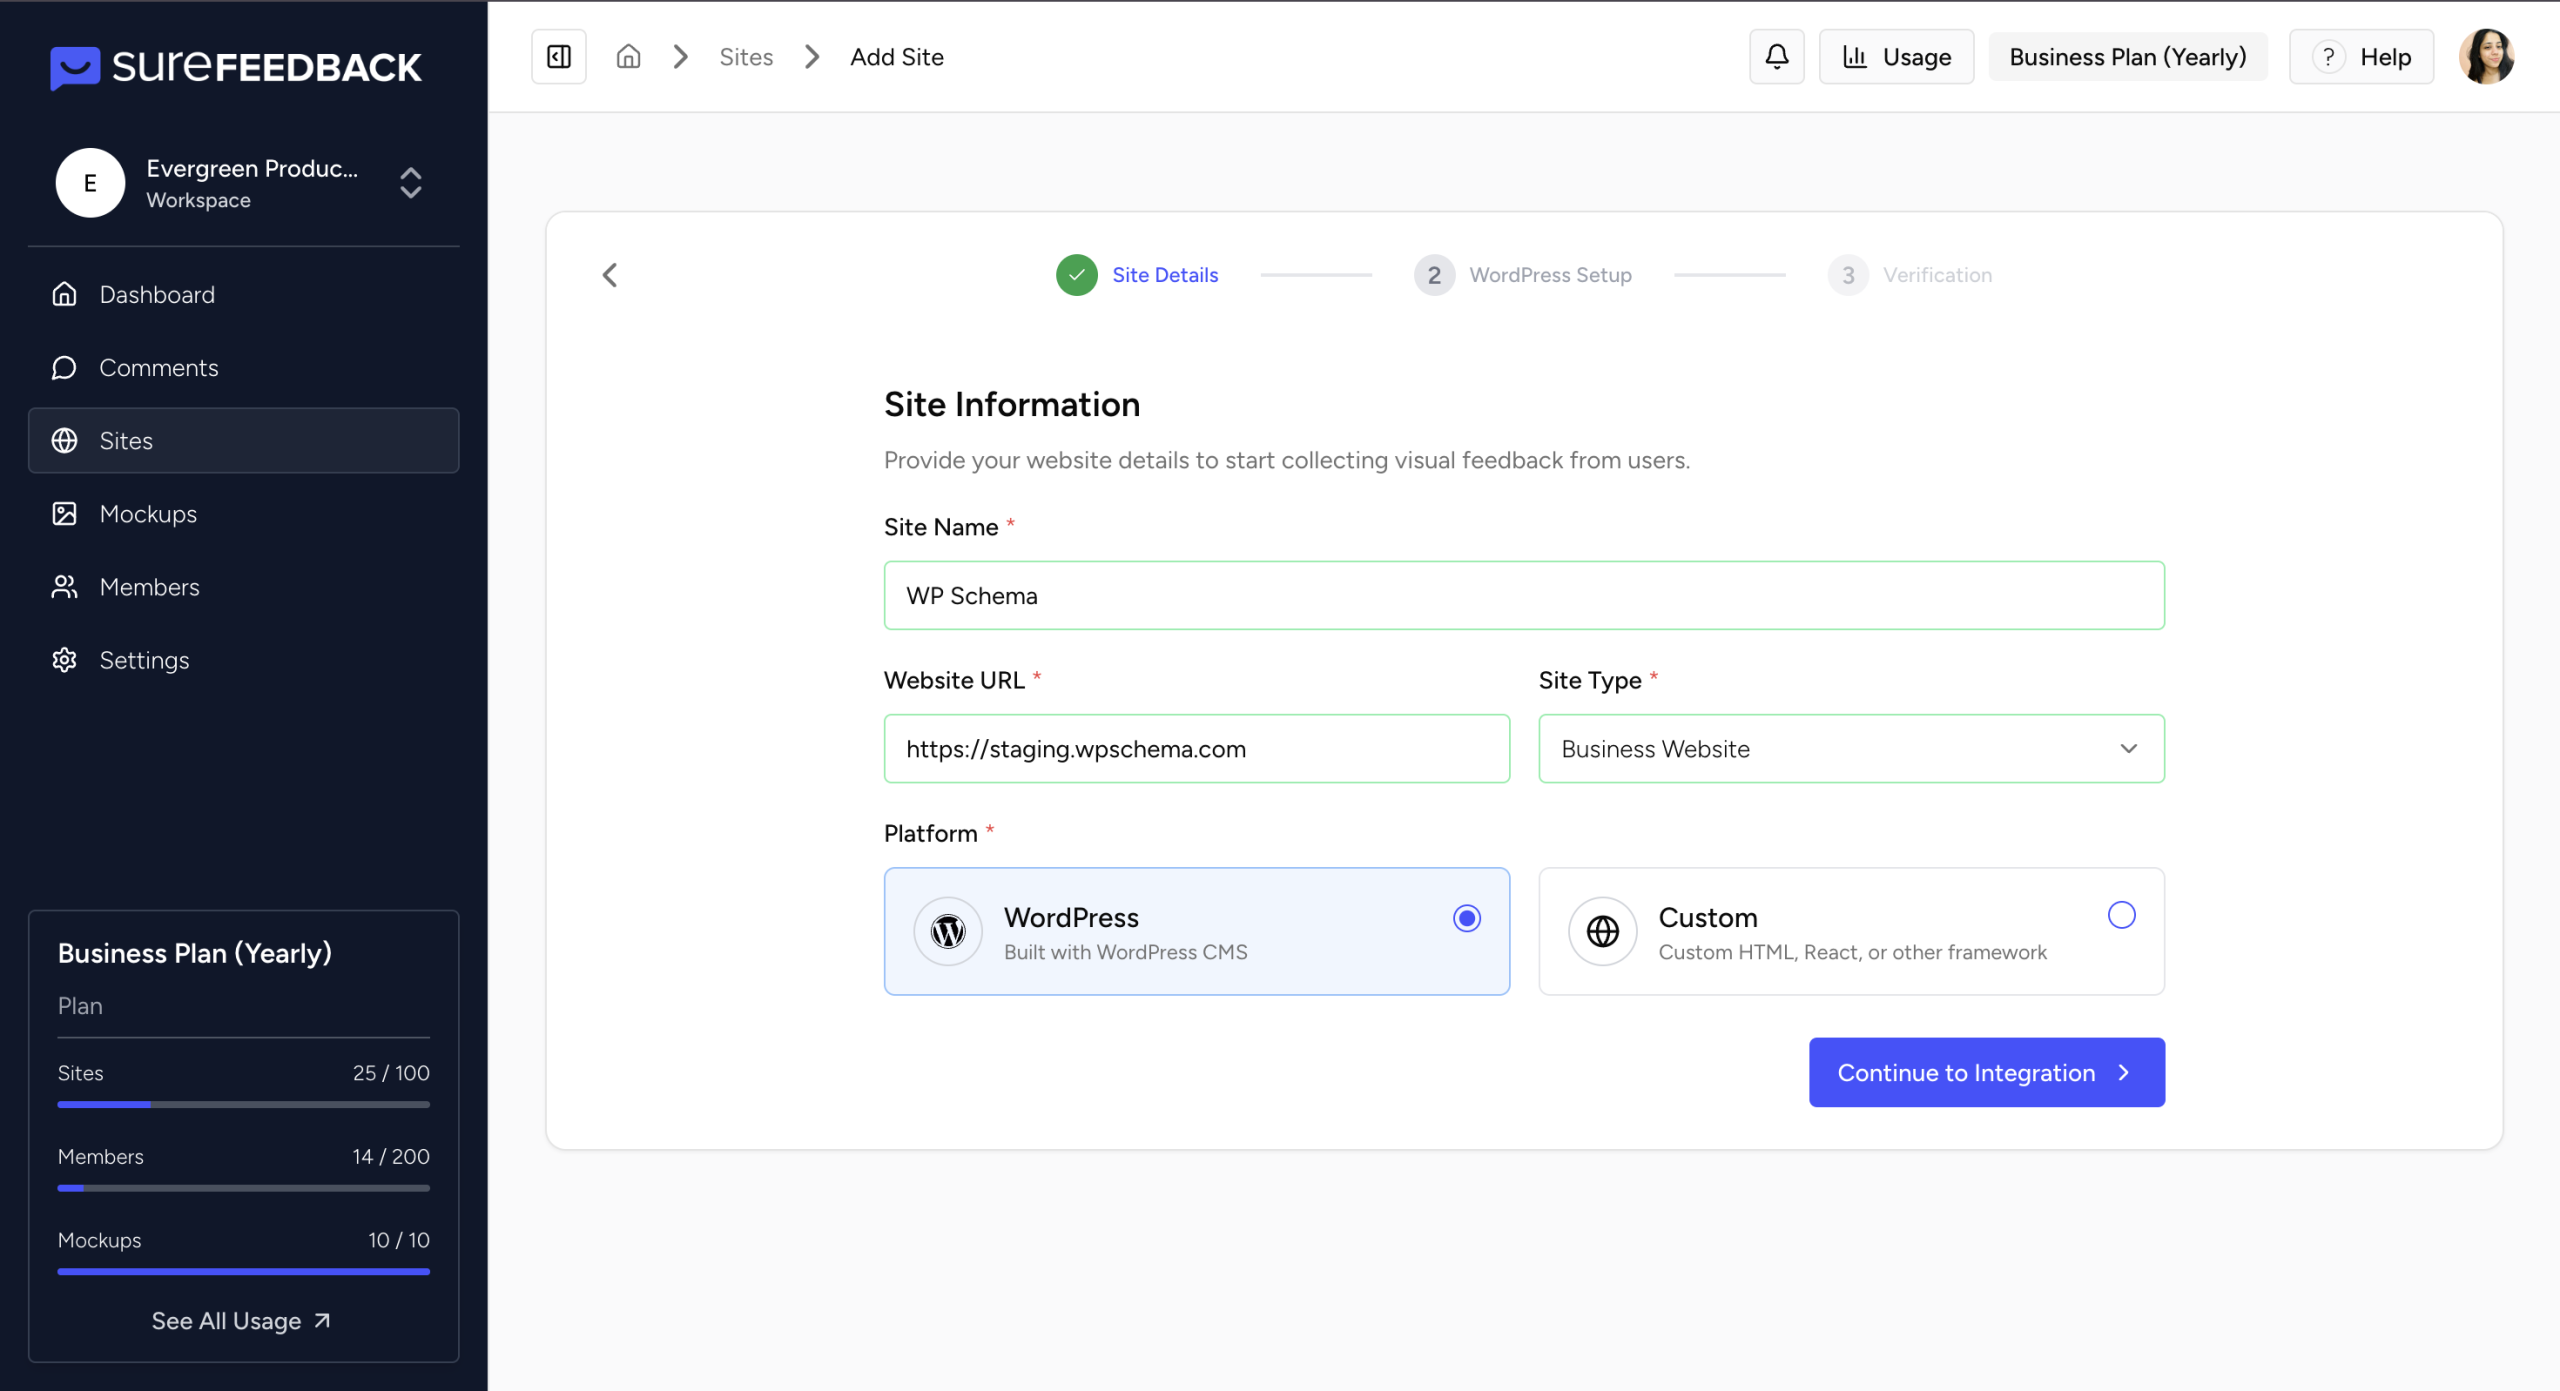Open the Business Plan (Yearly) dropdown
The width and height of the screenshot is (2560, 1391).
point(2128,56)
